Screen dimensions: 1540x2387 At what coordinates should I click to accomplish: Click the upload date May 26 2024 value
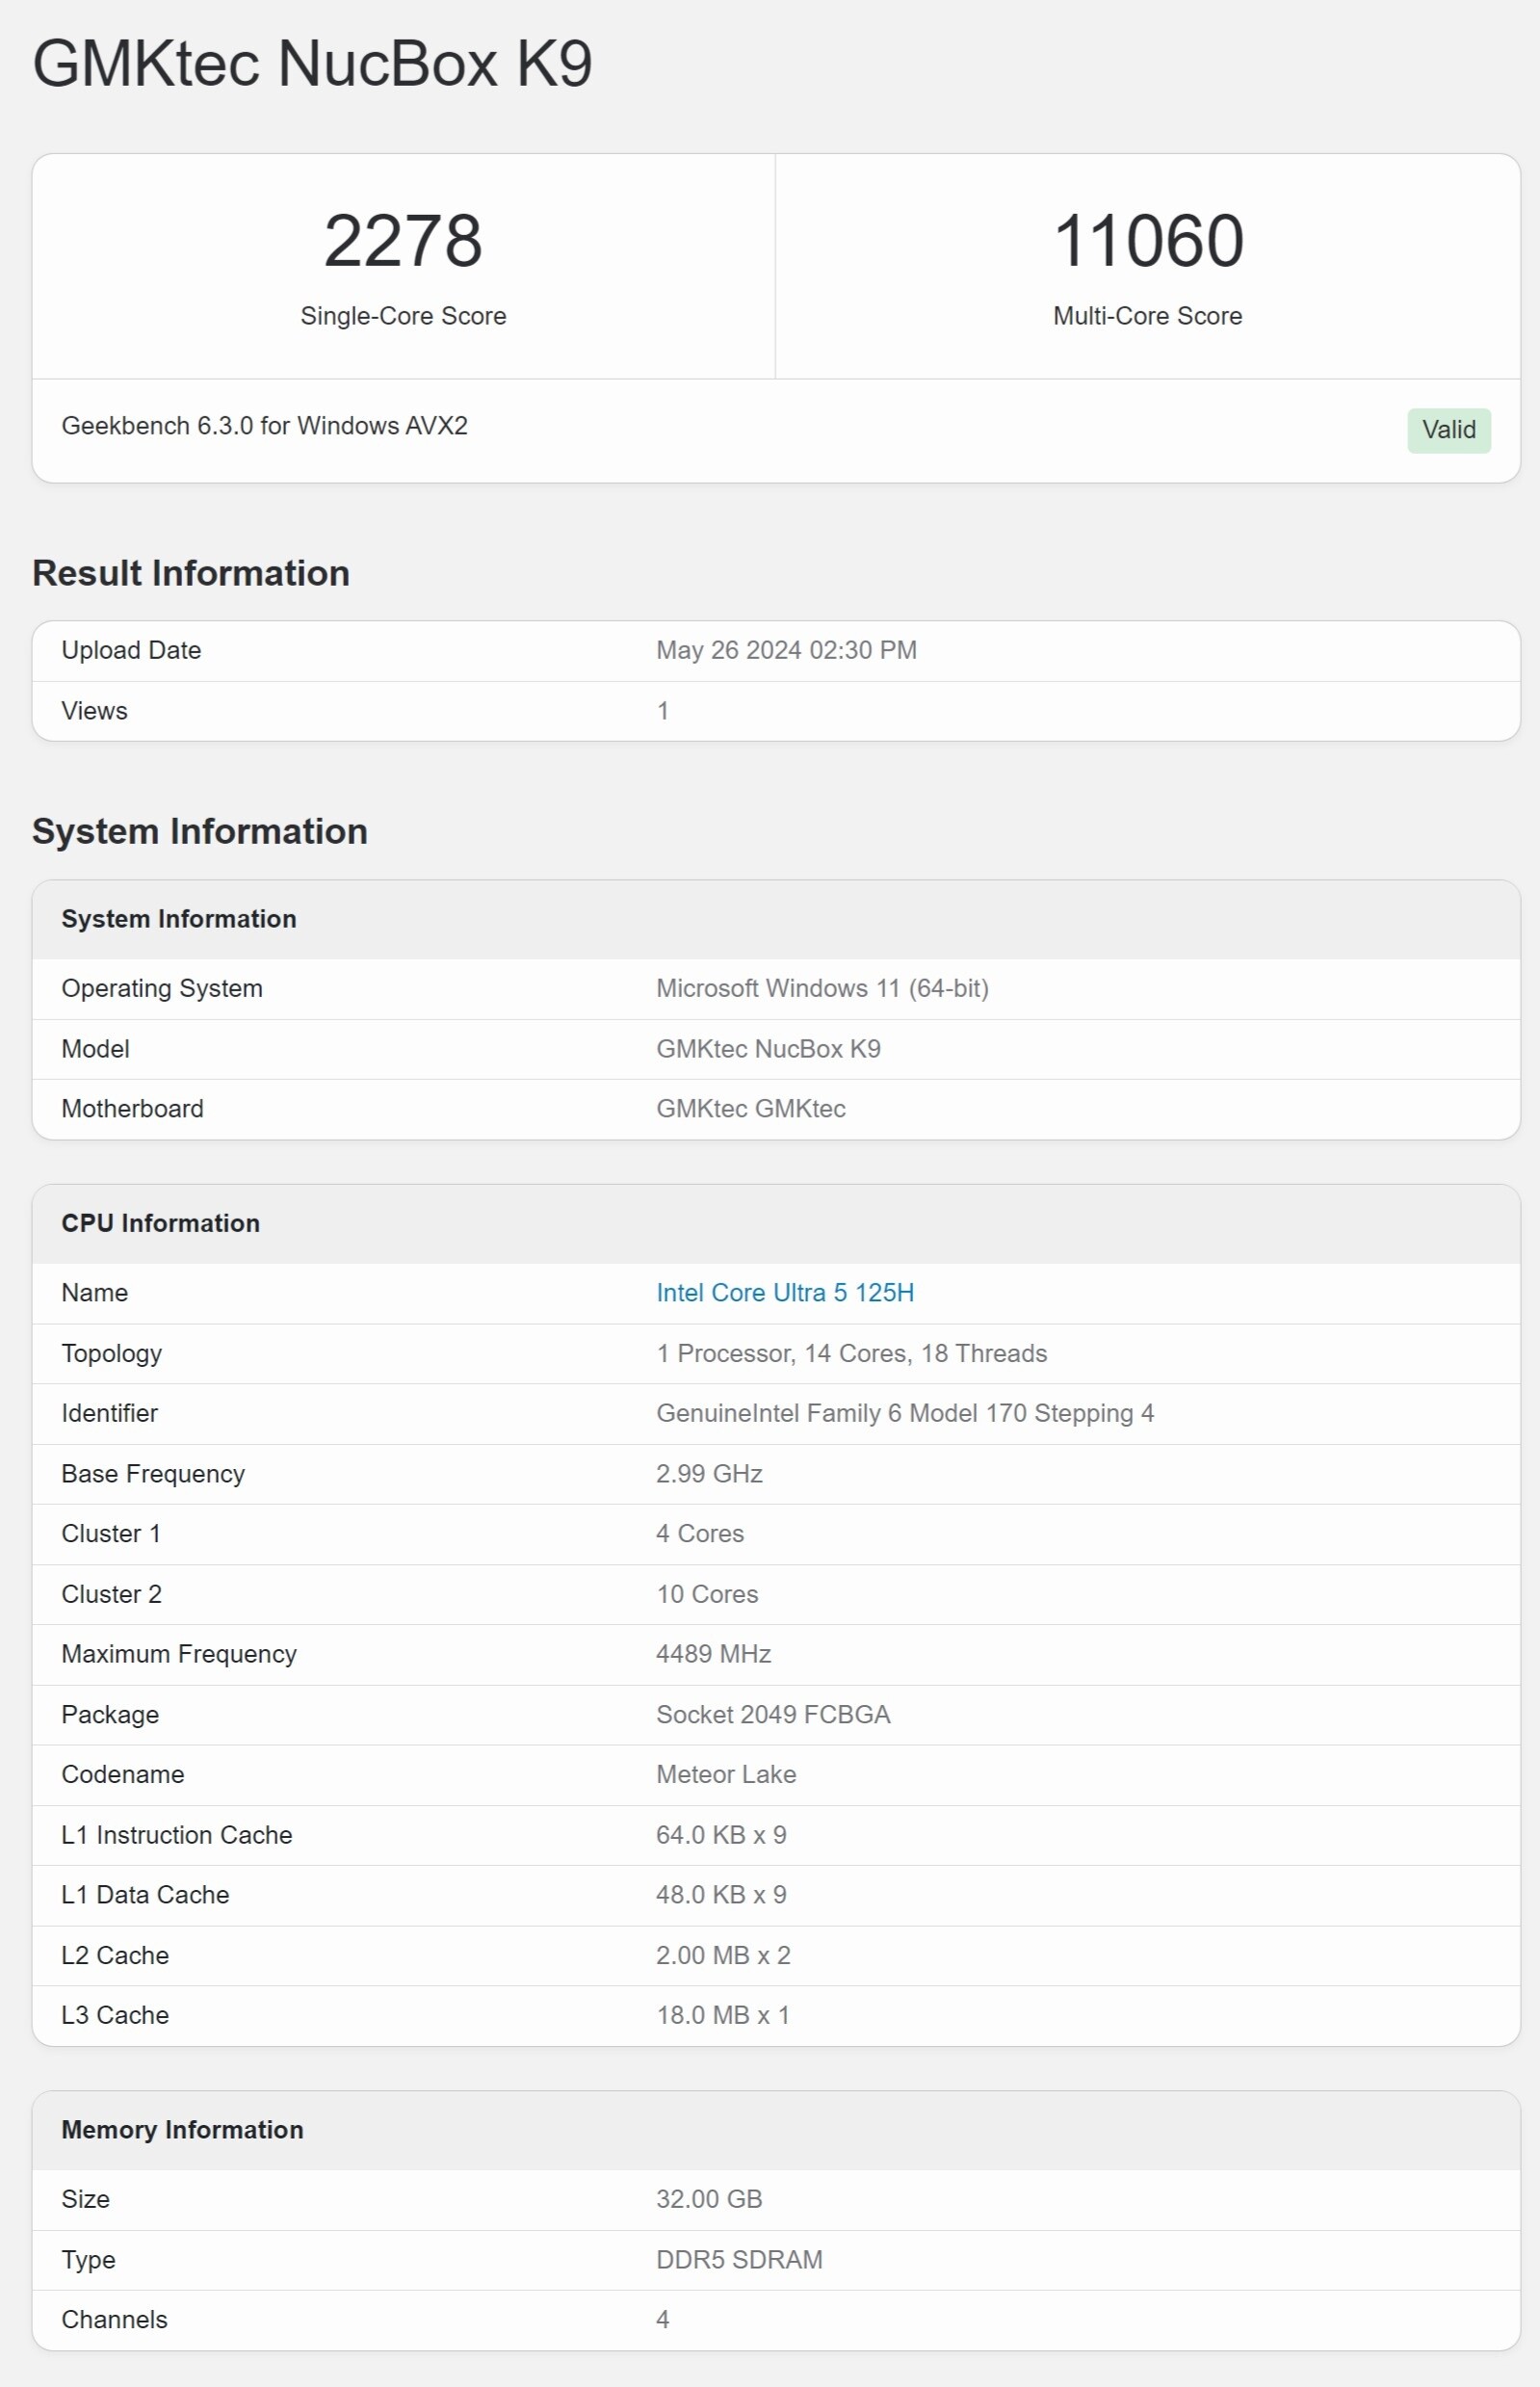(785, 650)
